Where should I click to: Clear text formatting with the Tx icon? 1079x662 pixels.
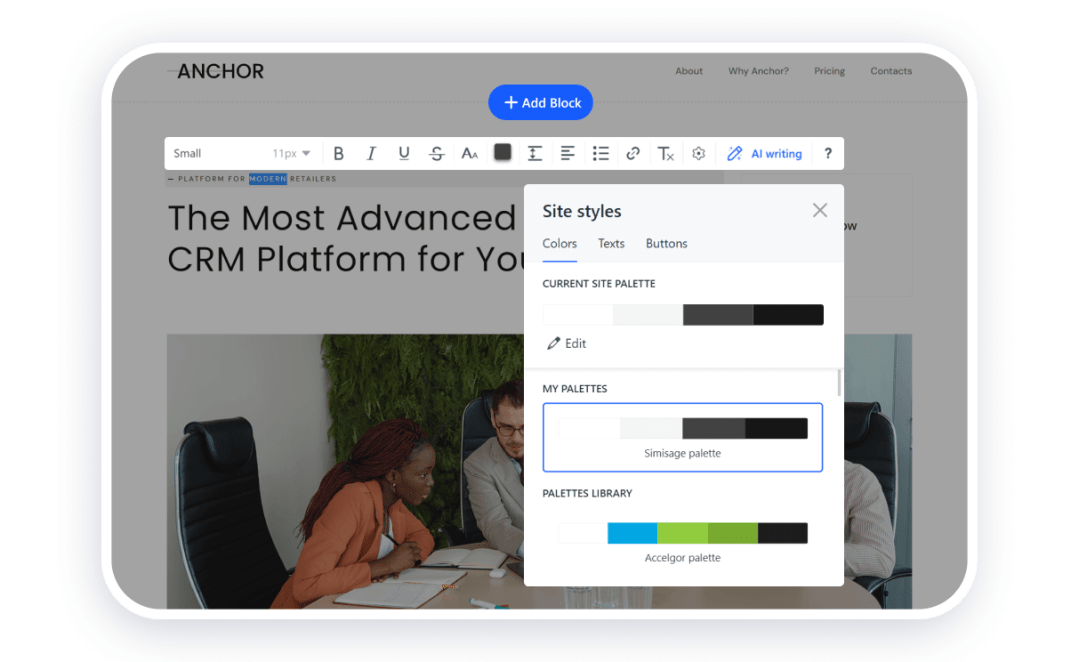click(x=666, y=153)
